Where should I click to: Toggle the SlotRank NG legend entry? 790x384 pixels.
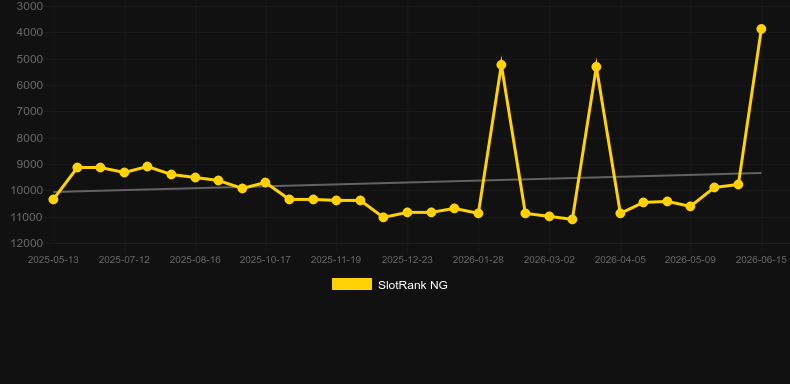389,285
